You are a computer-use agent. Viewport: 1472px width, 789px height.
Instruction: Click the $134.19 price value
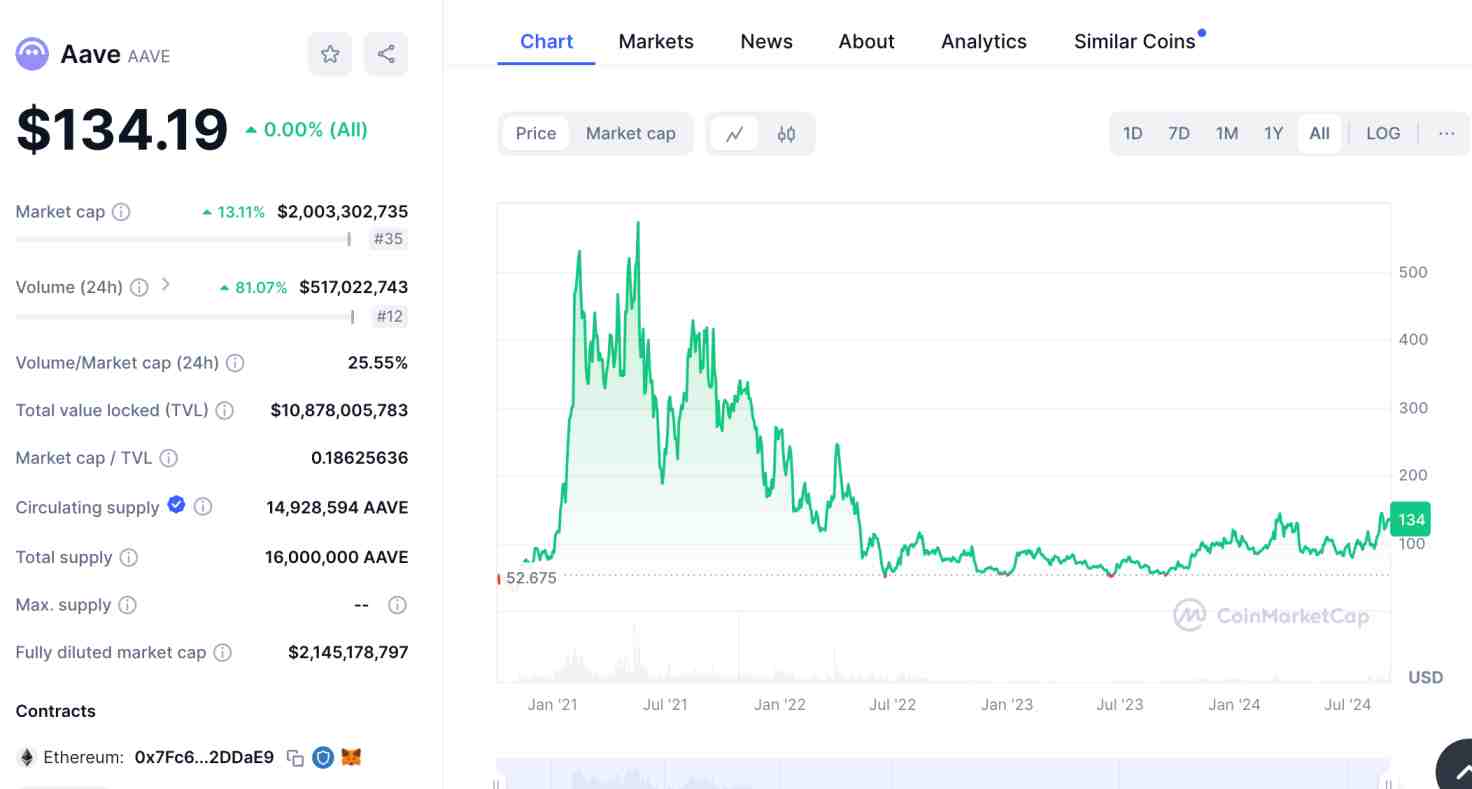(x=122, y=130)
